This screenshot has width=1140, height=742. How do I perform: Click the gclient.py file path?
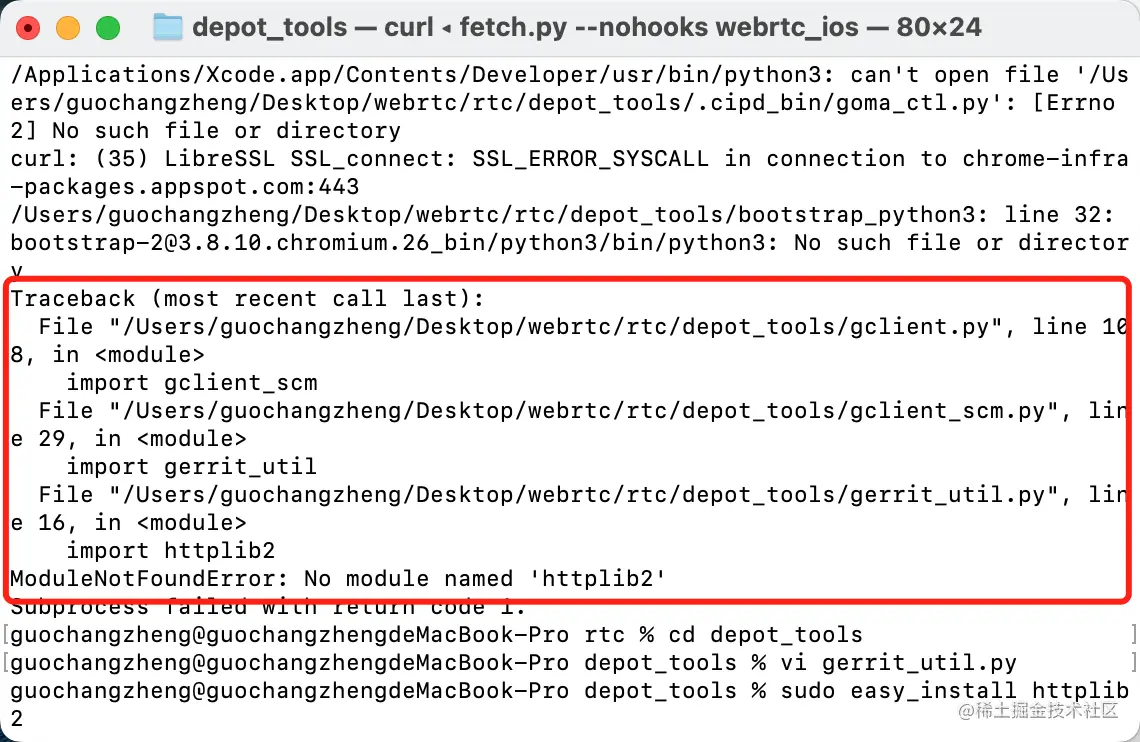pyautogui.click(x=557, y=326)
